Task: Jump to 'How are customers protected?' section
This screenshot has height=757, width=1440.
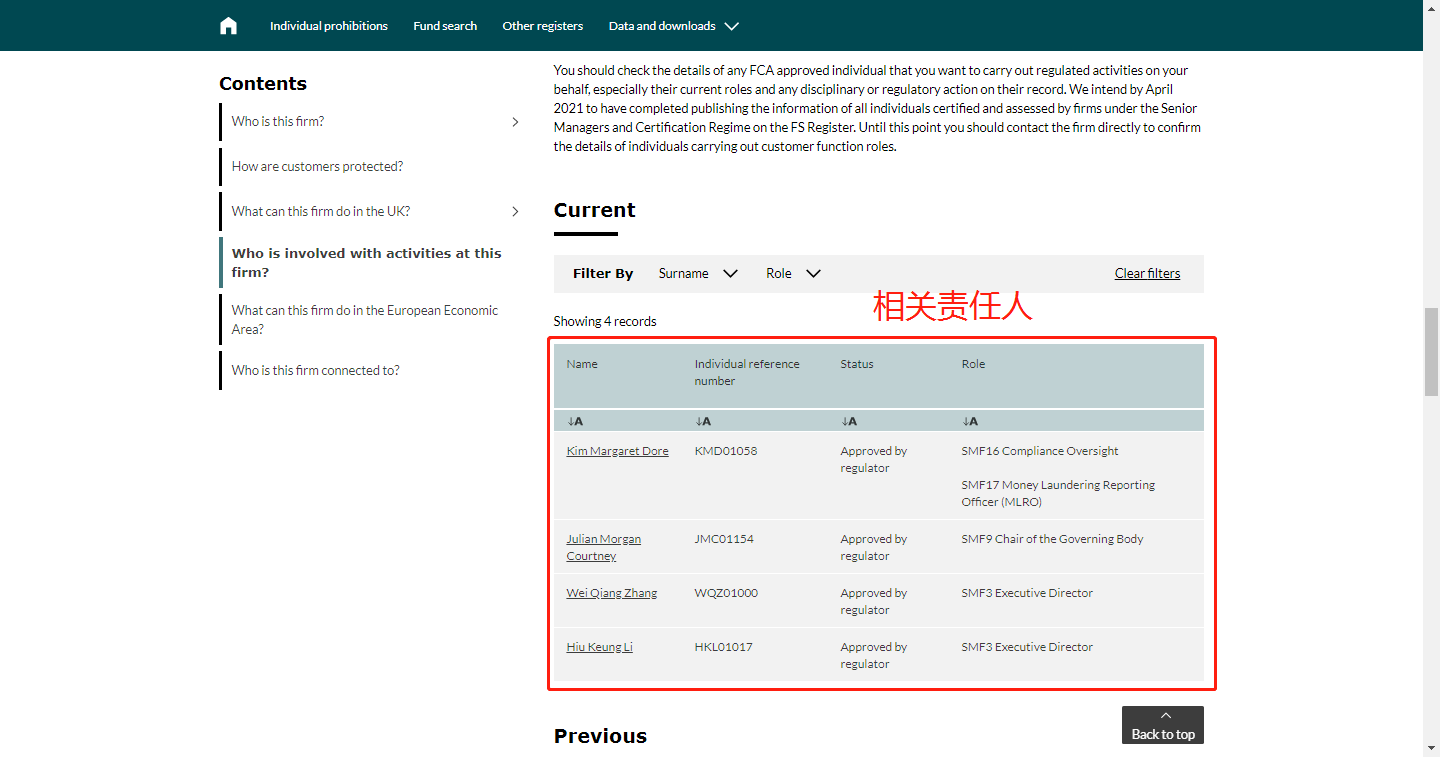Action: tap(317, 167)
